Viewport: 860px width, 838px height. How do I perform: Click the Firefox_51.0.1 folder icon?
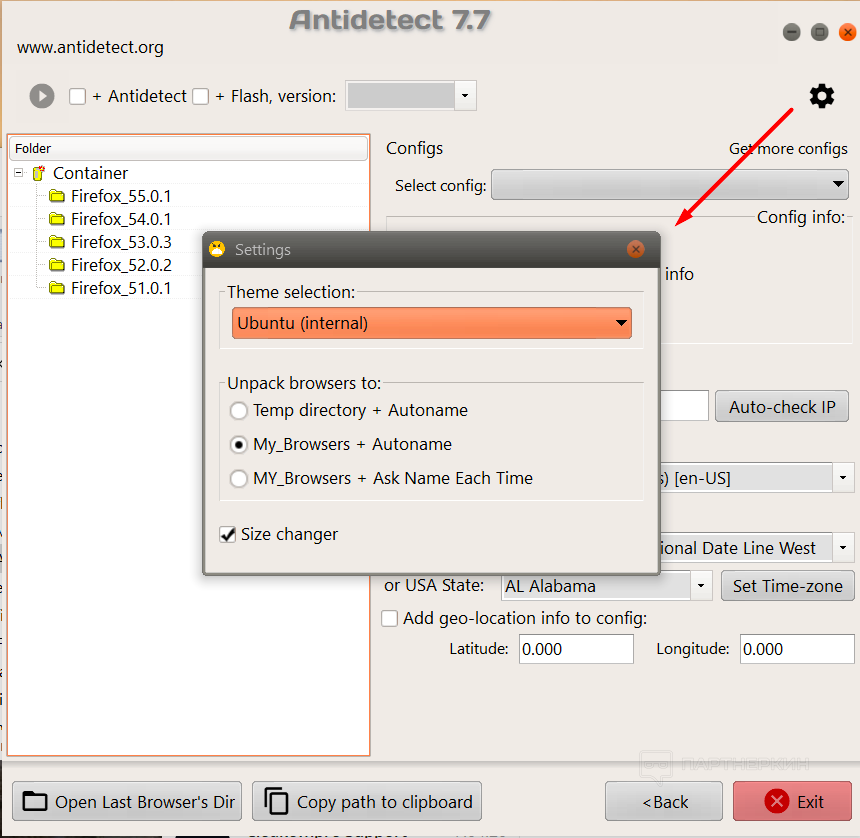pyautogui.click(x=56, y=288)
